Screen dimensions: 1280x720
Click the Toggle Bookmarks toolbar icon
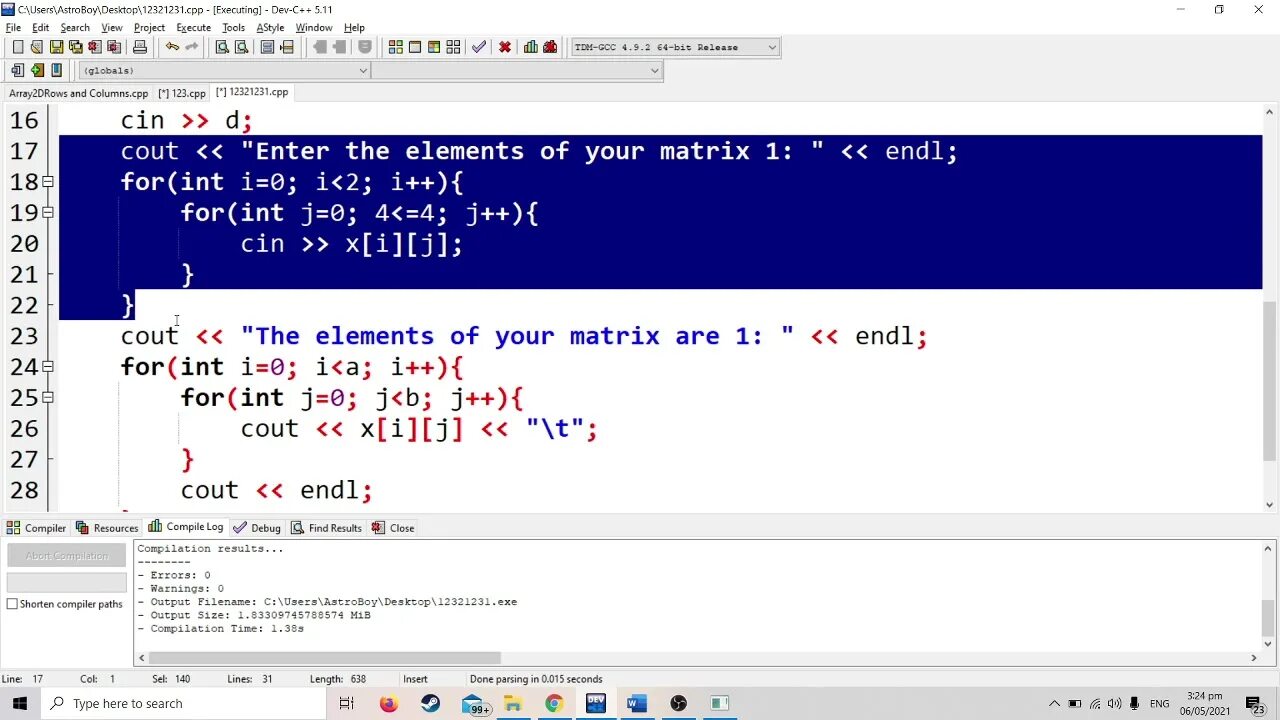pyautogui.click(x=37, y=70)
